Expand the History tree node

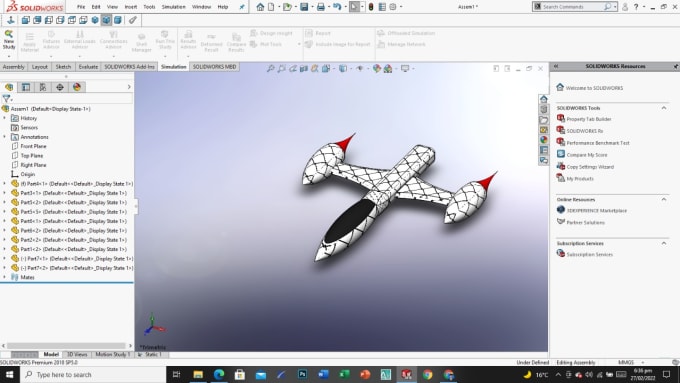point(4,118)
